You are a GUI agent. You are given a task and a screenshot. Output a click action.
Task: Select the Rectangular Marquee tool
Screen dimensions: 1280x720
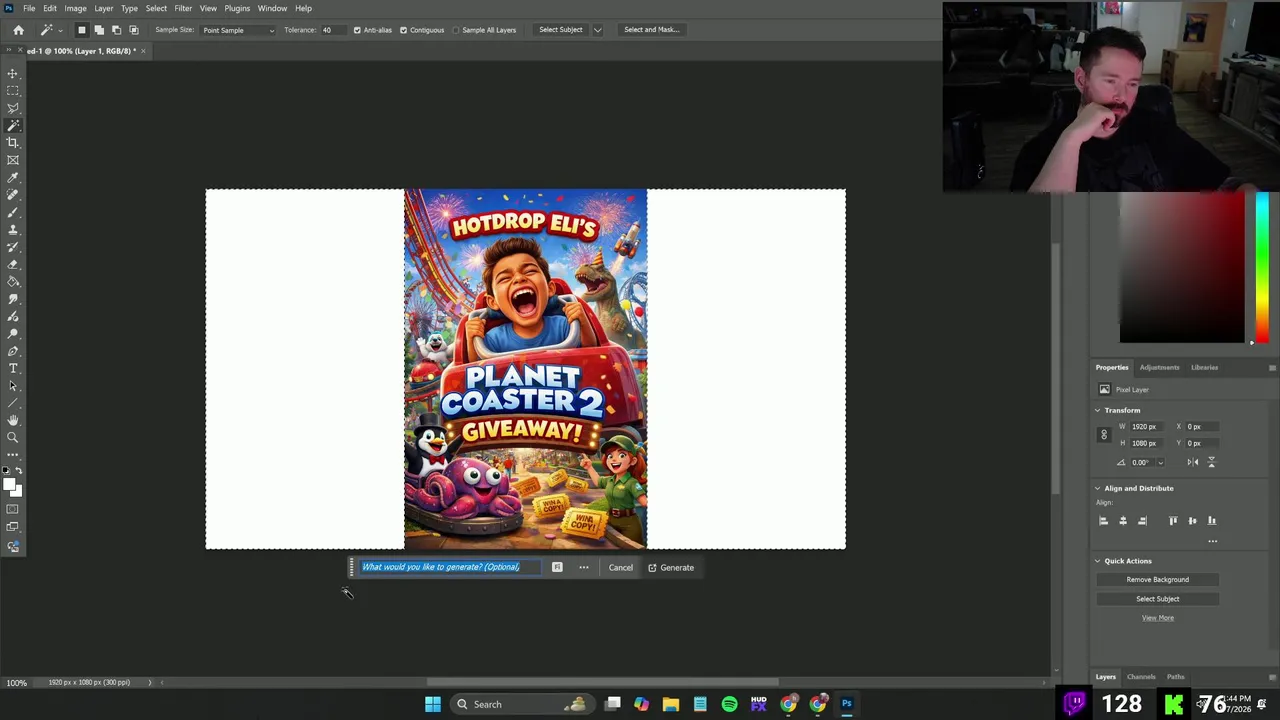(x=13, y=91)
